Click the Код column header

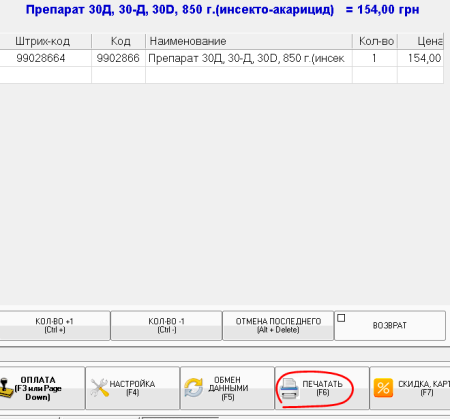(x=119, y=41)
